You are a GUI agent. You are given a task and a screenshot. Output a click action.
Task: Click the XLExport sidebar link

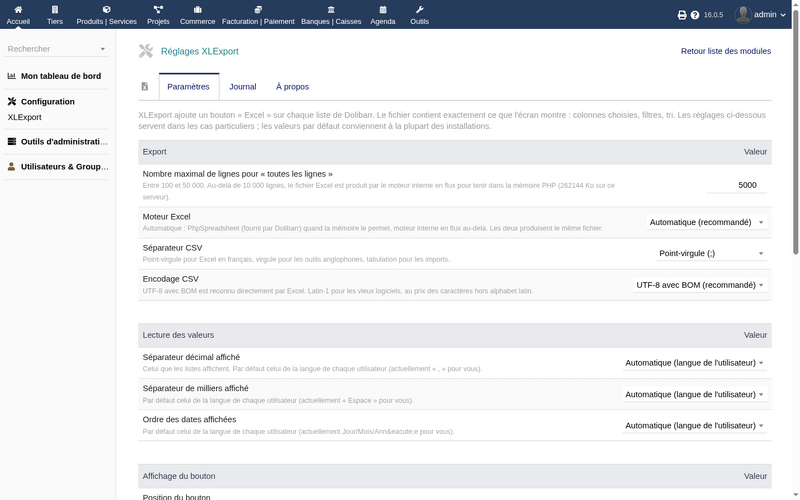(x=24, y=117)
